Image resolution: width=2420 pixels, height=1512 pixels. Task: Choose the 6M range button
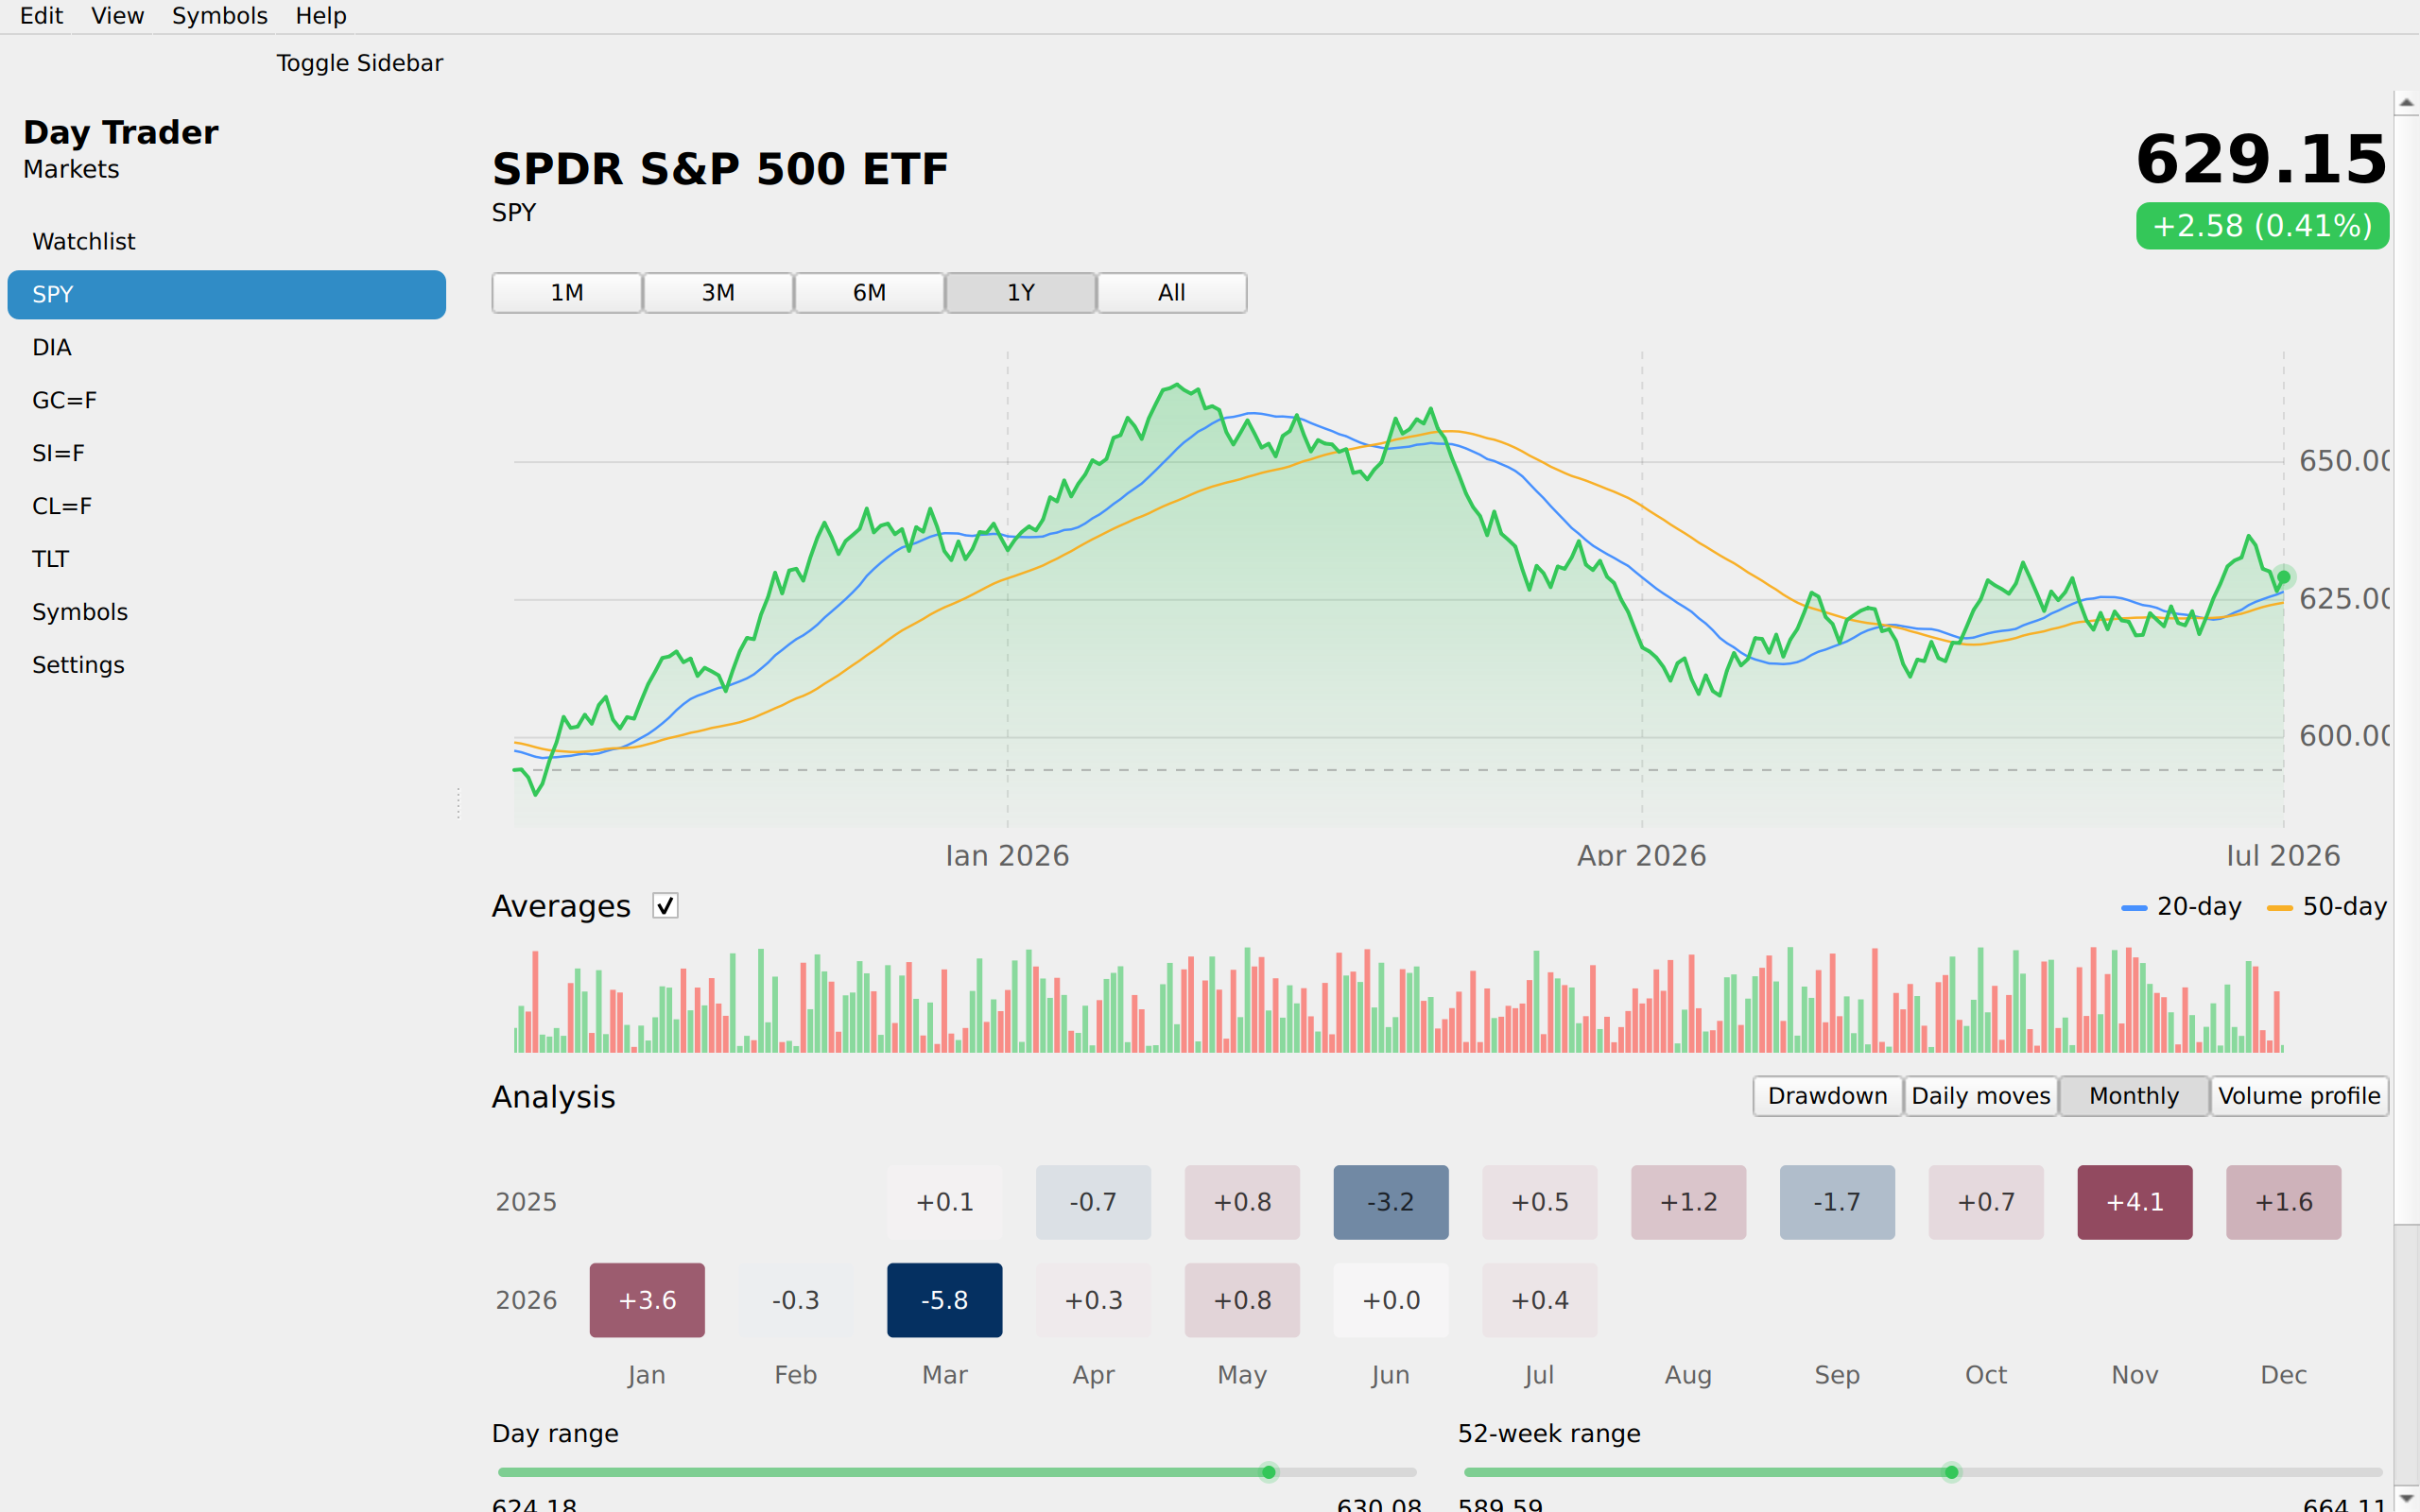869,293
